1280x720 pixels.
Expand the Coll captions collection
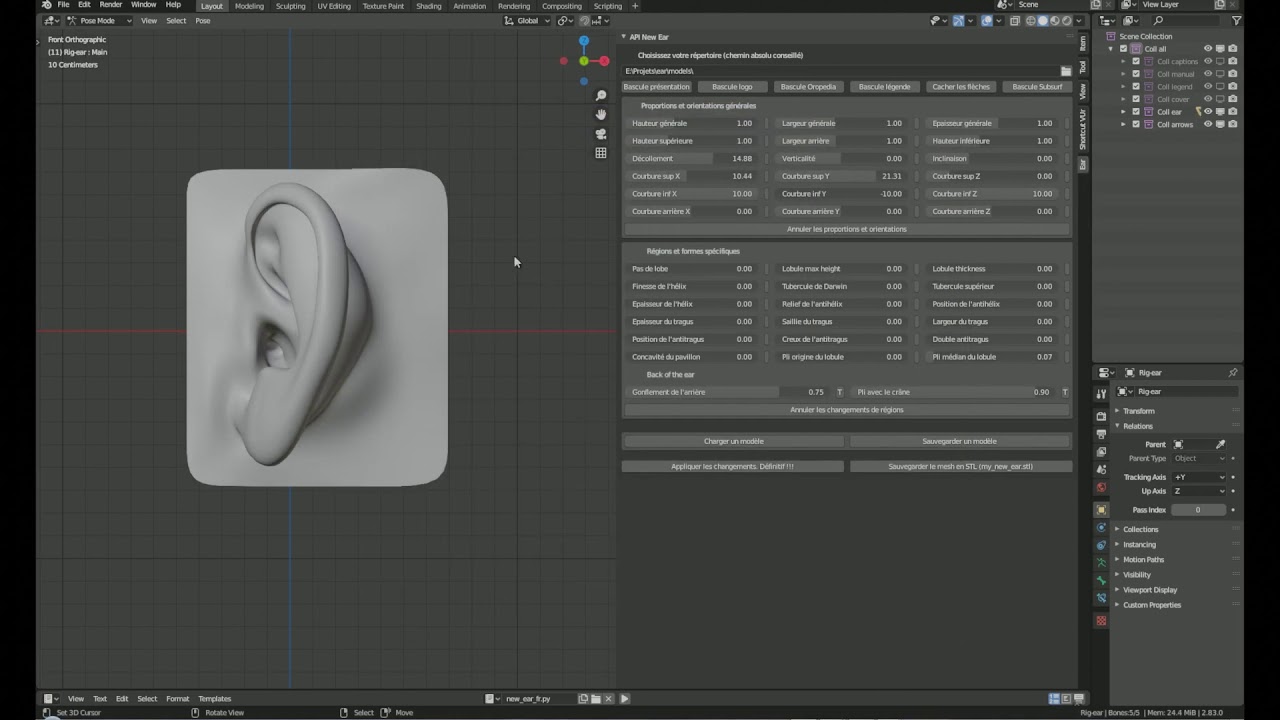[1123, 61]
